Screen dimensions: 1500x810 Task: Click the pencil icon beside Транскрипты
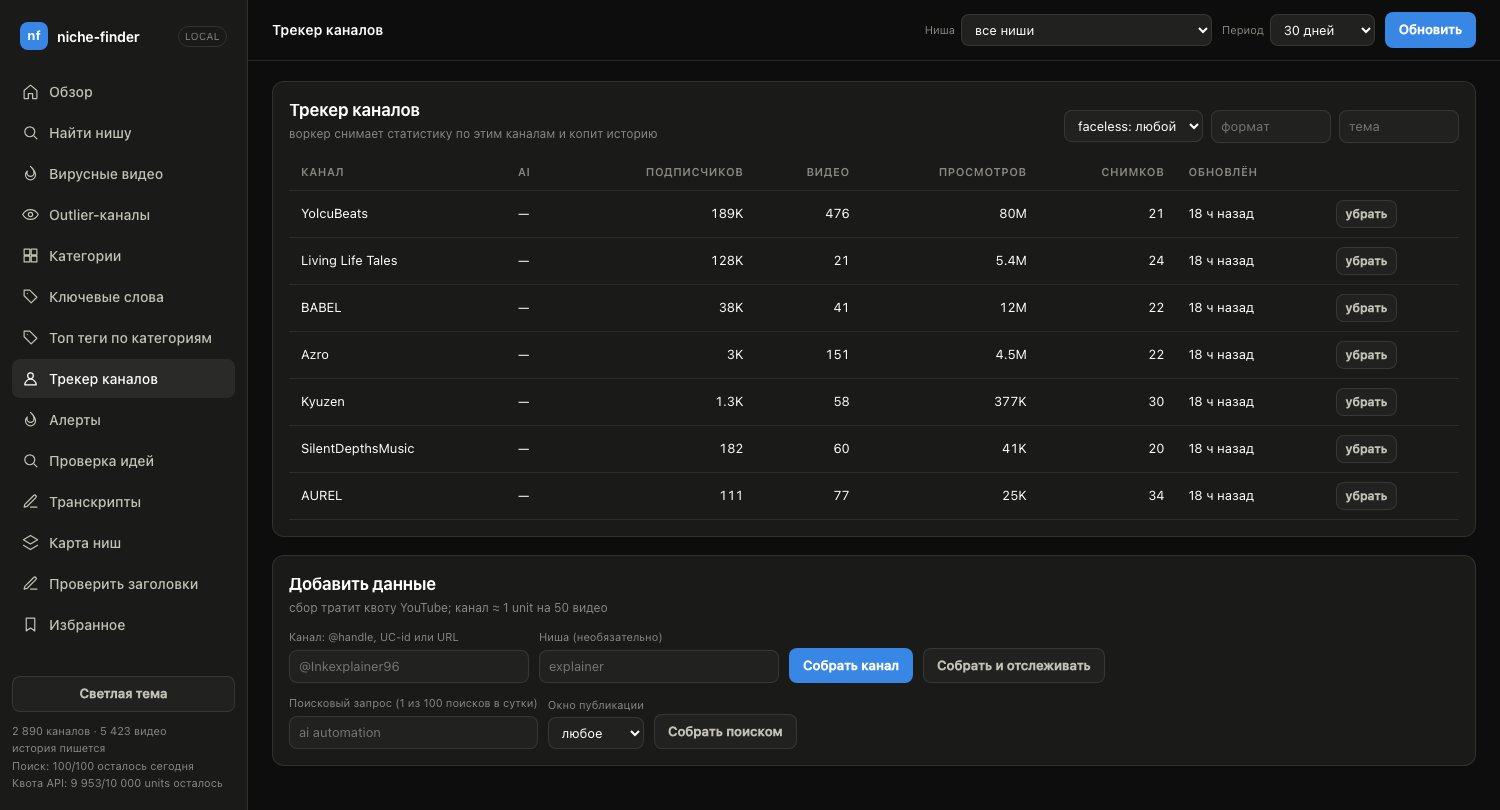click(x=30, y=502)
